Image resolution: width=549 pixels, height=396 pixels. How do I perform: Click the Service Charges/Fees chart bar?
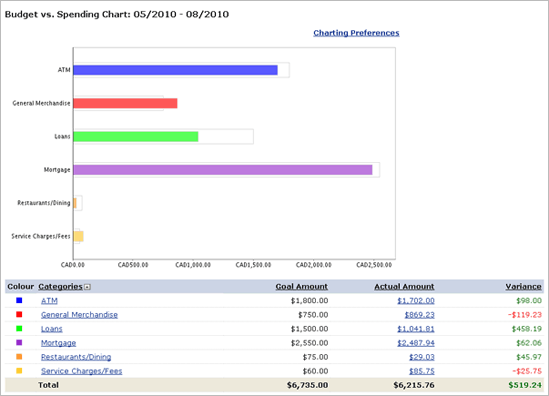point(78,236)
